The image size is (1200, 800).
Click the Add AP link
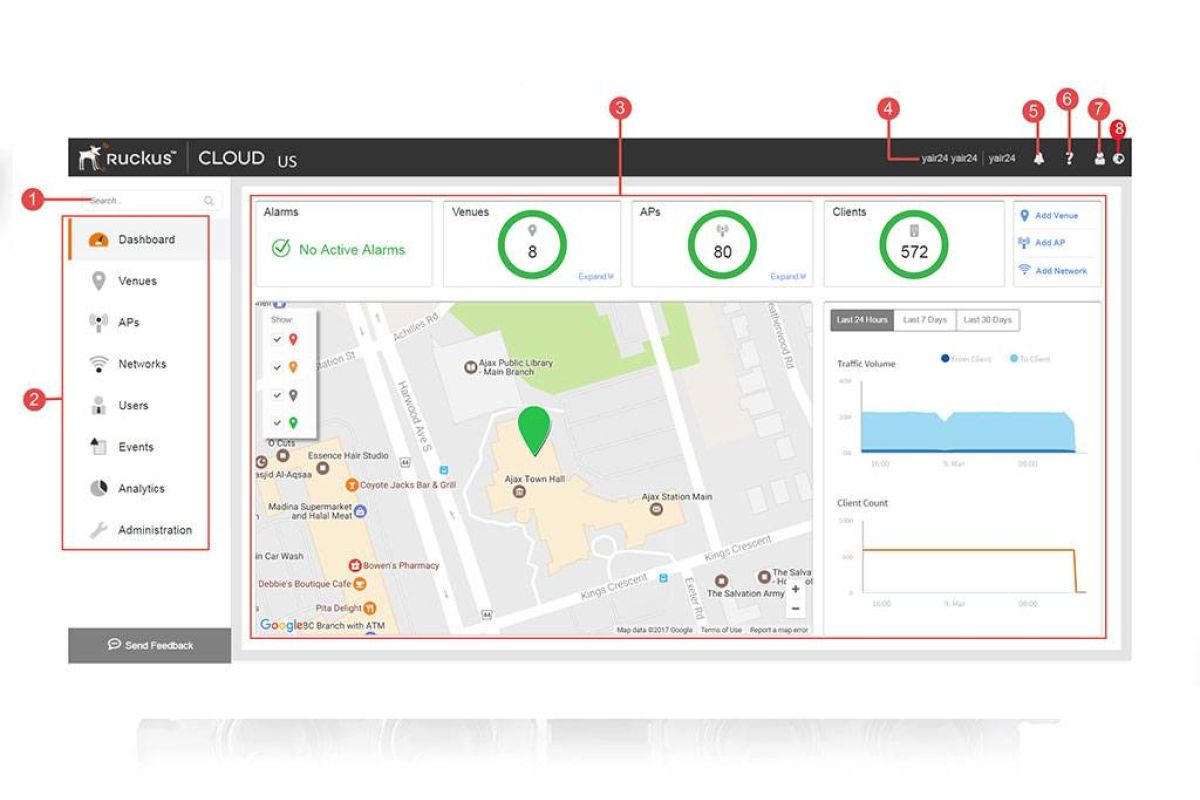[1050, 243]
